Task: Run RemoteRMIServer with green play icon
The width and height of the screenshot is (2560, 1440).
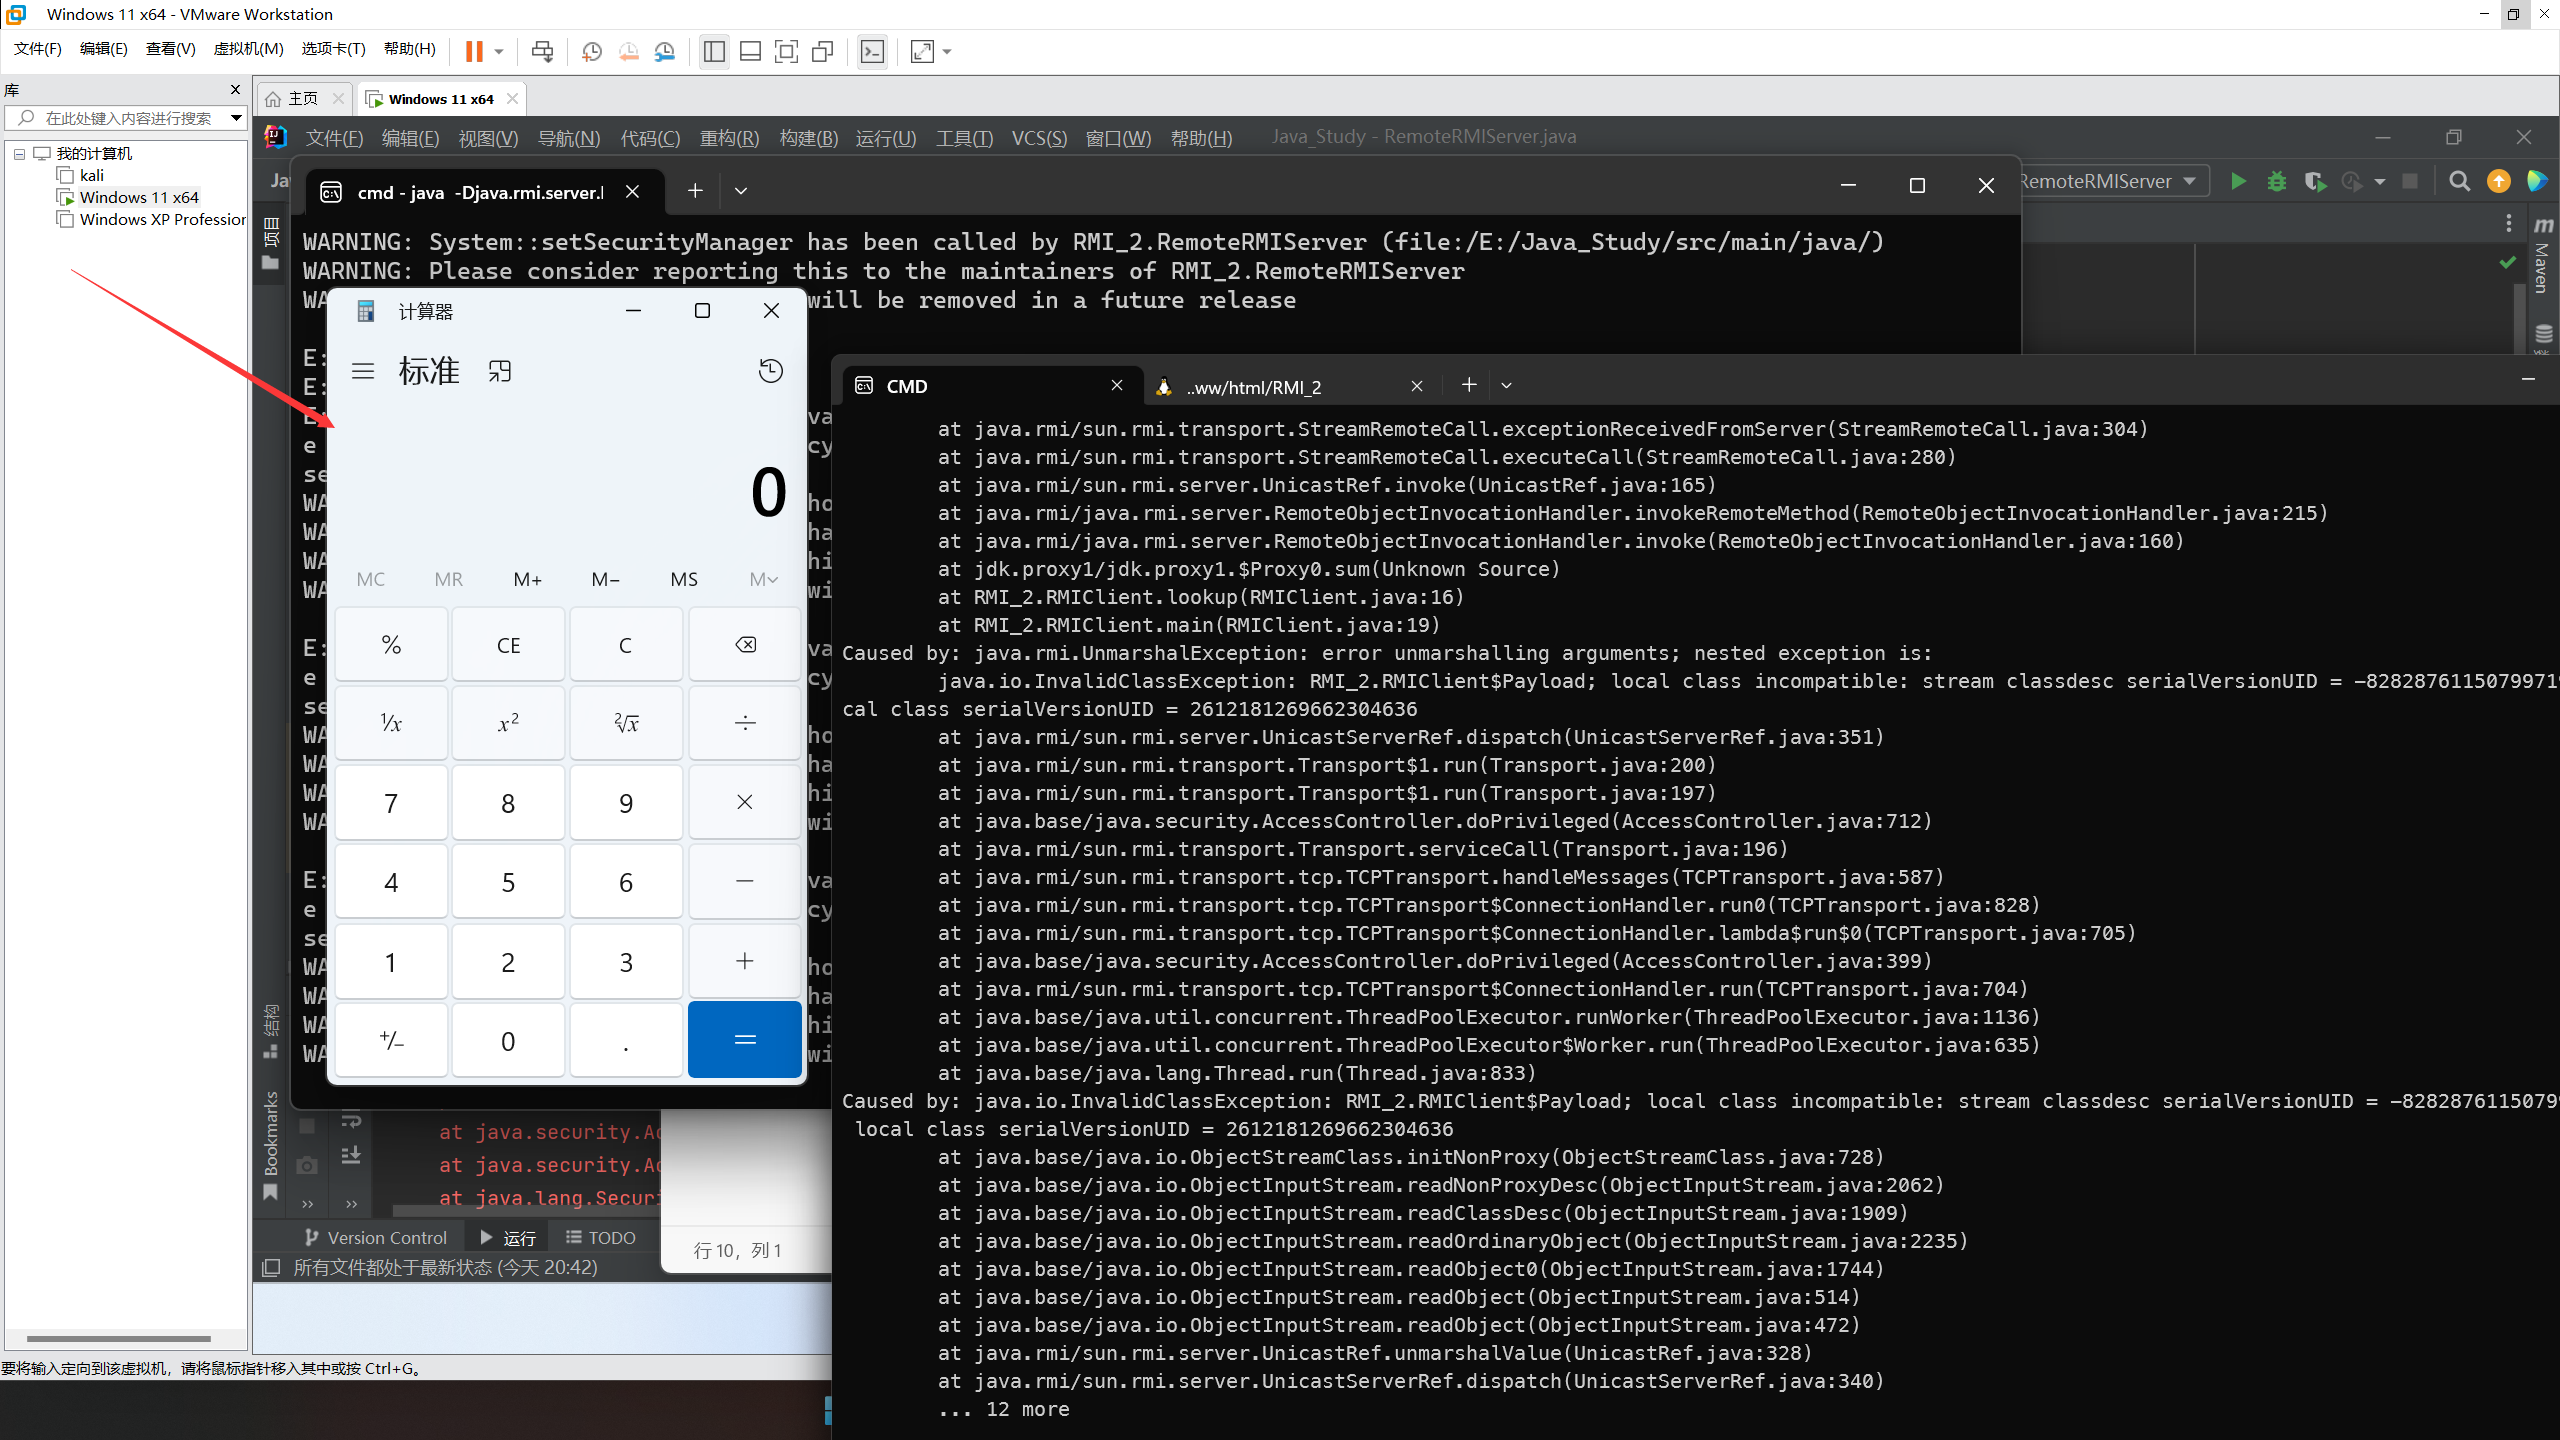Action: tap(2238, 181)
